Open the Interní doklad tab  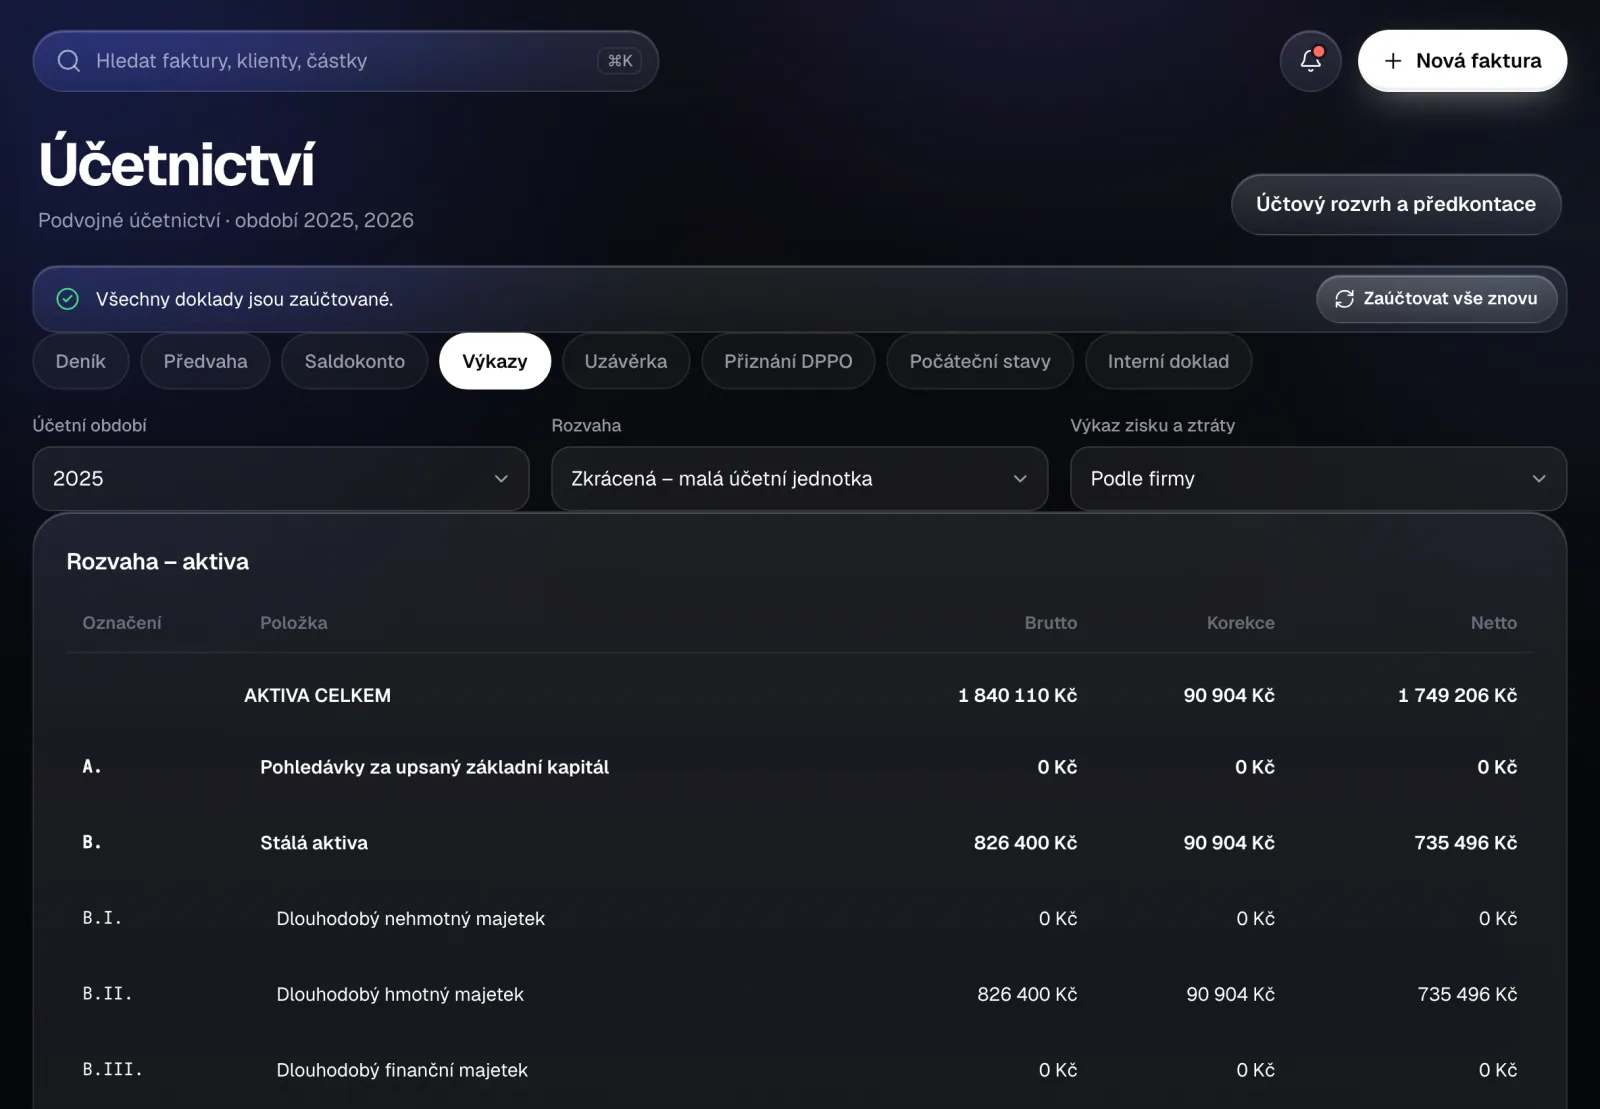pyautogui.click(x=1168, y=361)
